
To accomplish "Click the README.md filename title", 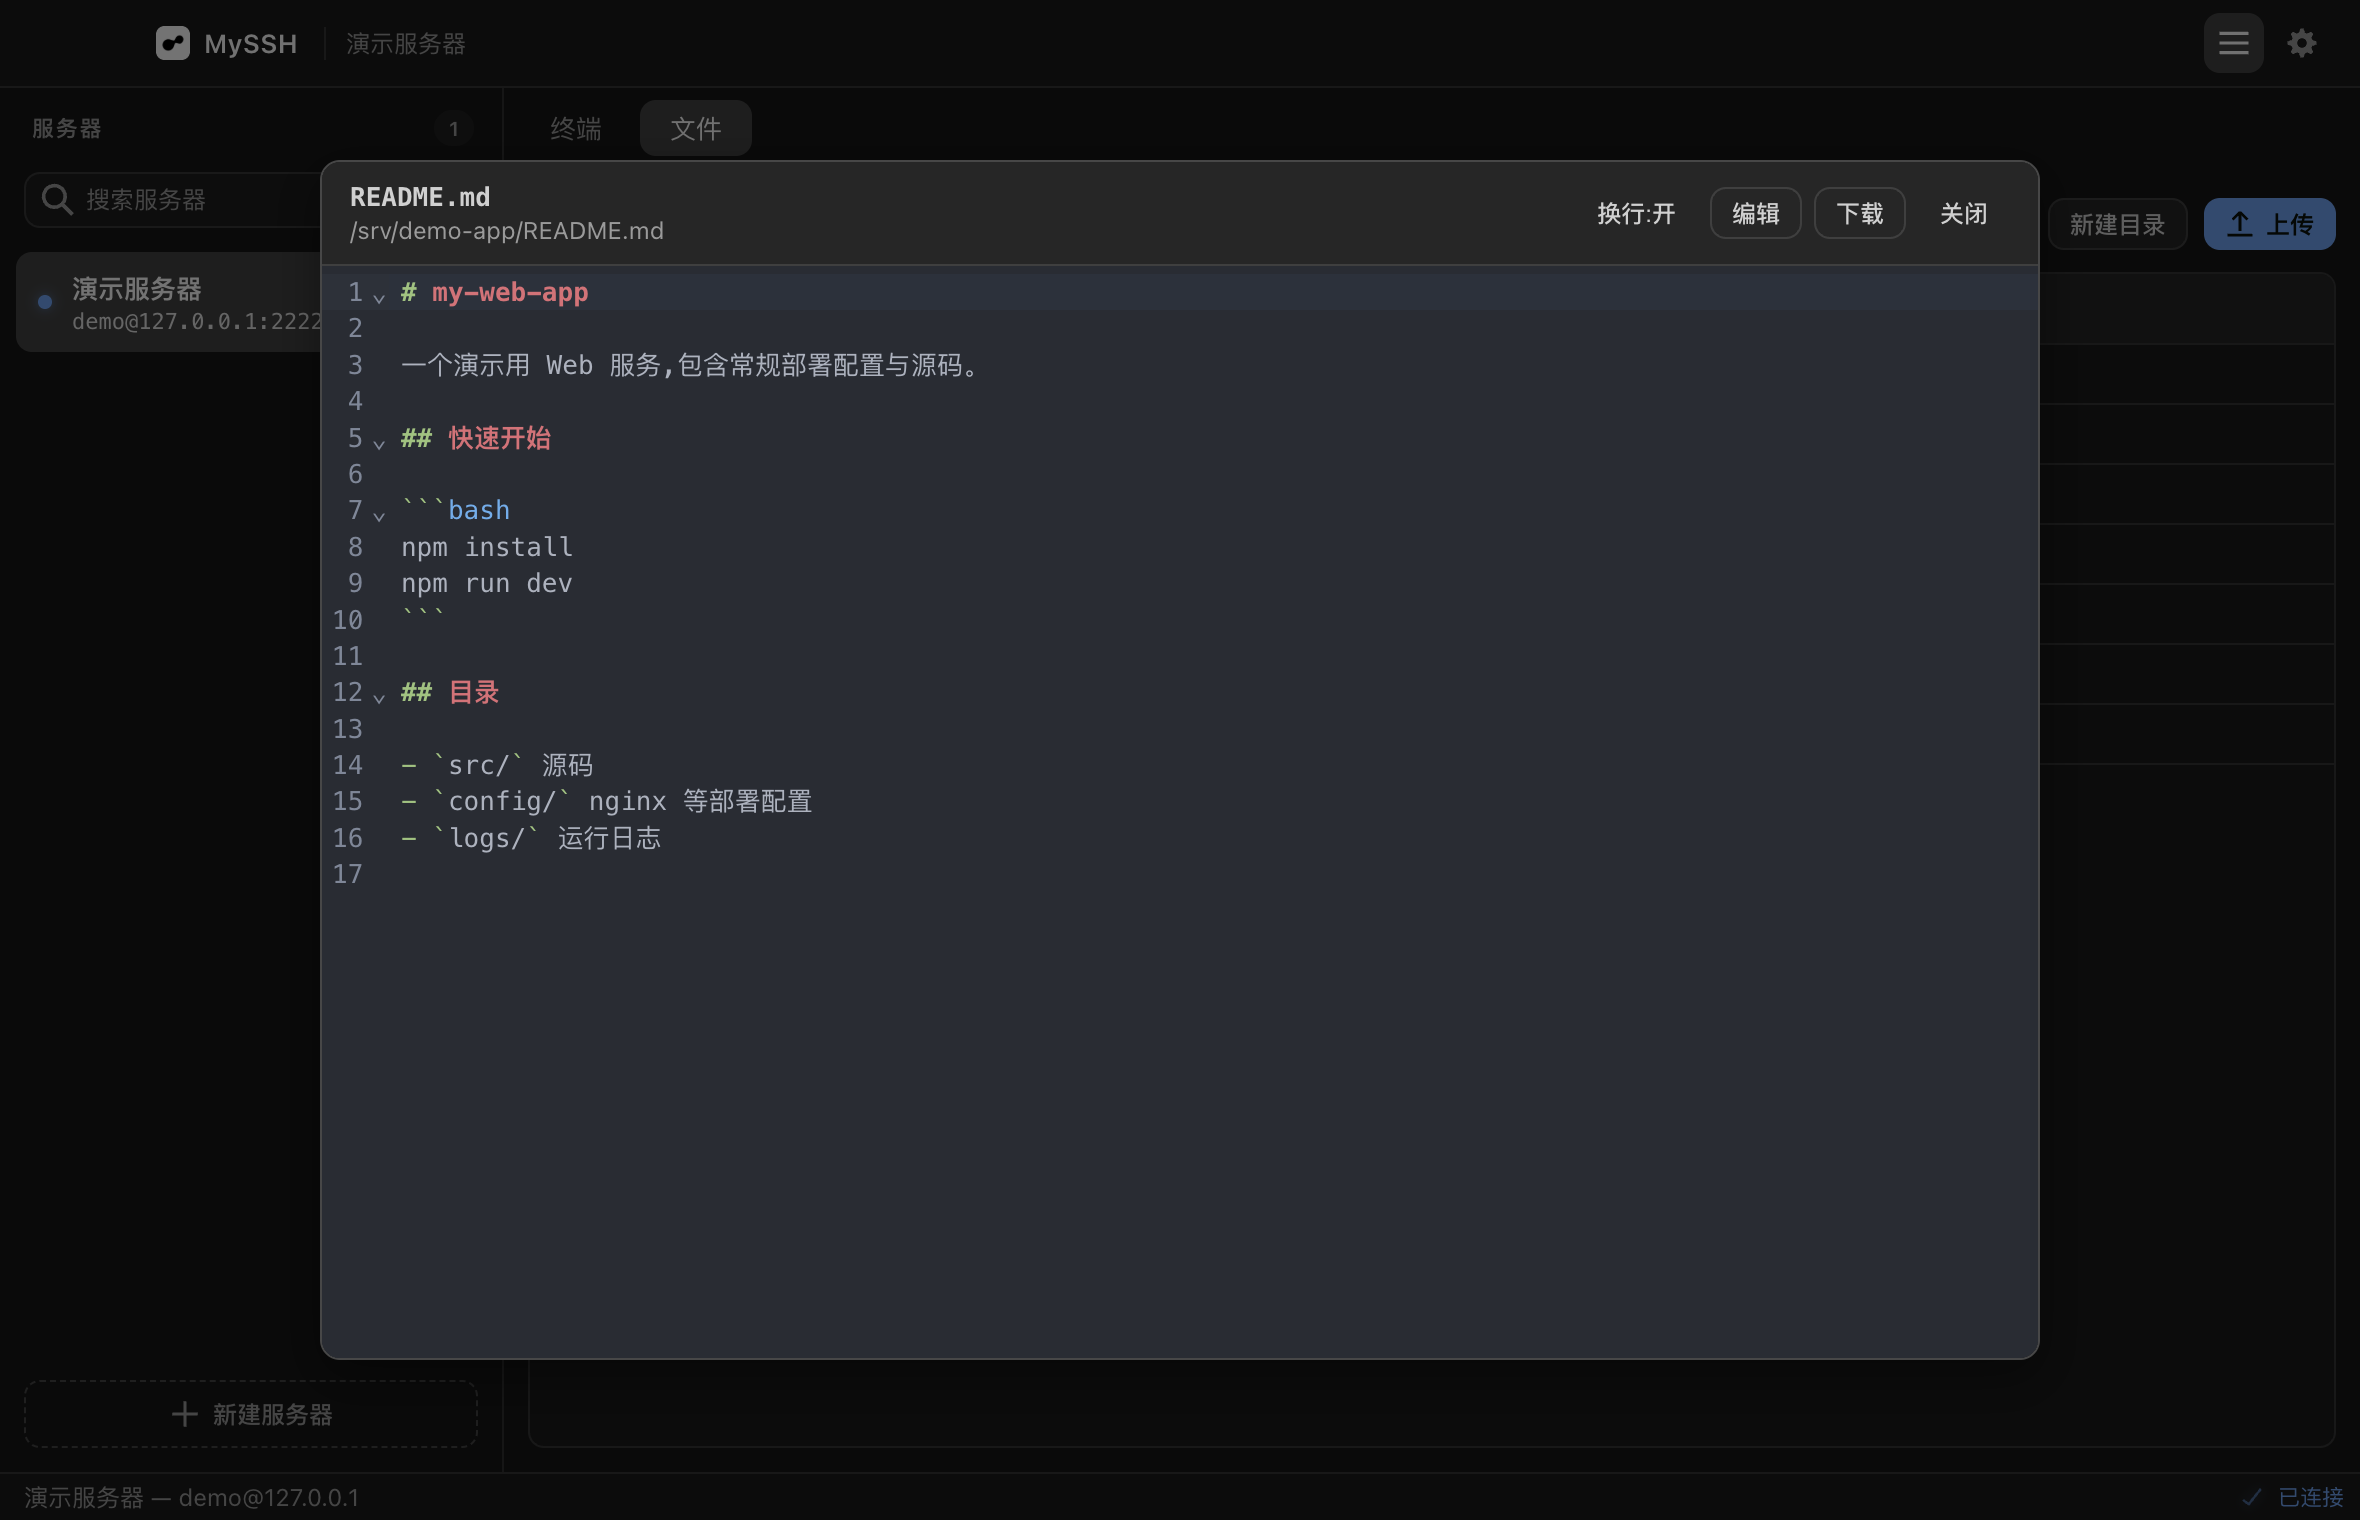I will [420, 196].
